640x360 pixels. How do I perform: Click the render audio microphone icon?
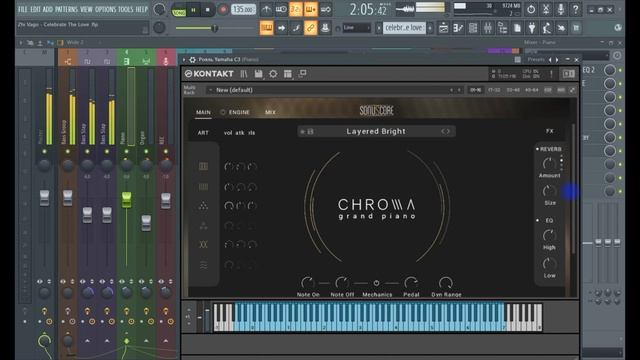point(561,9)
